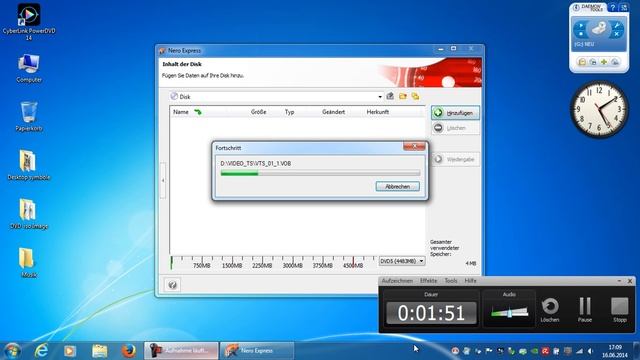Switch to the Aufnahme läuft taskbar window

pos(181,351)
